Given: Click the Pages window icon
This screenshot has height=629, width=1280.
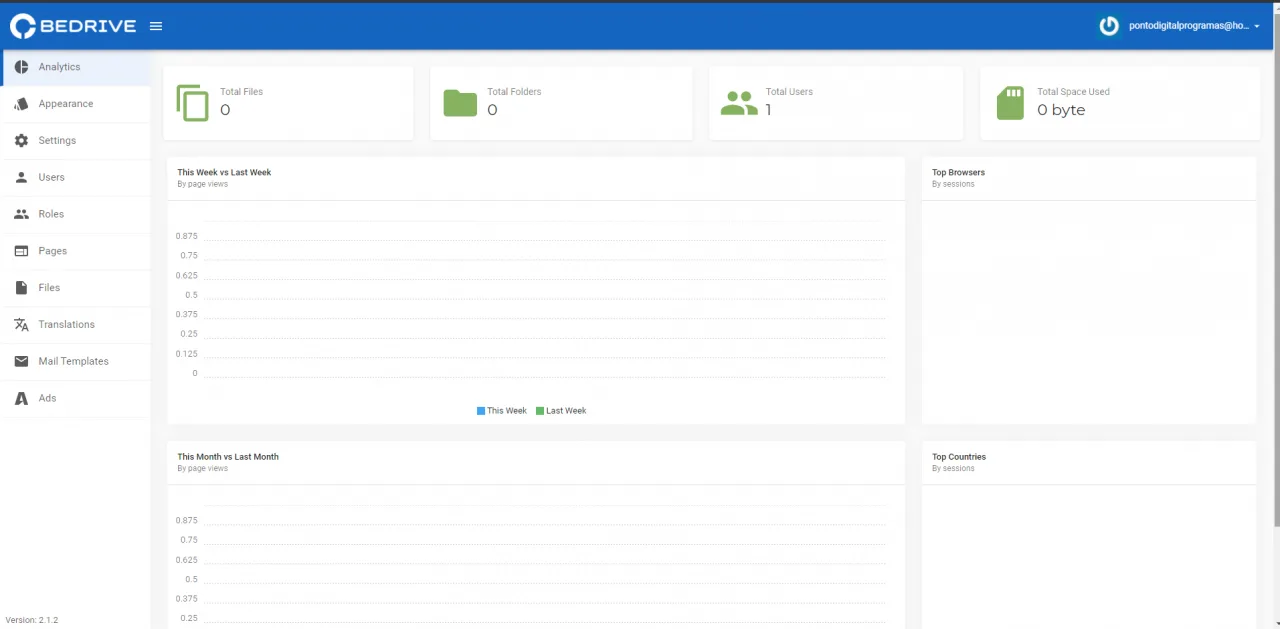Looking at the screenshot, I should (x=21, y=251).
